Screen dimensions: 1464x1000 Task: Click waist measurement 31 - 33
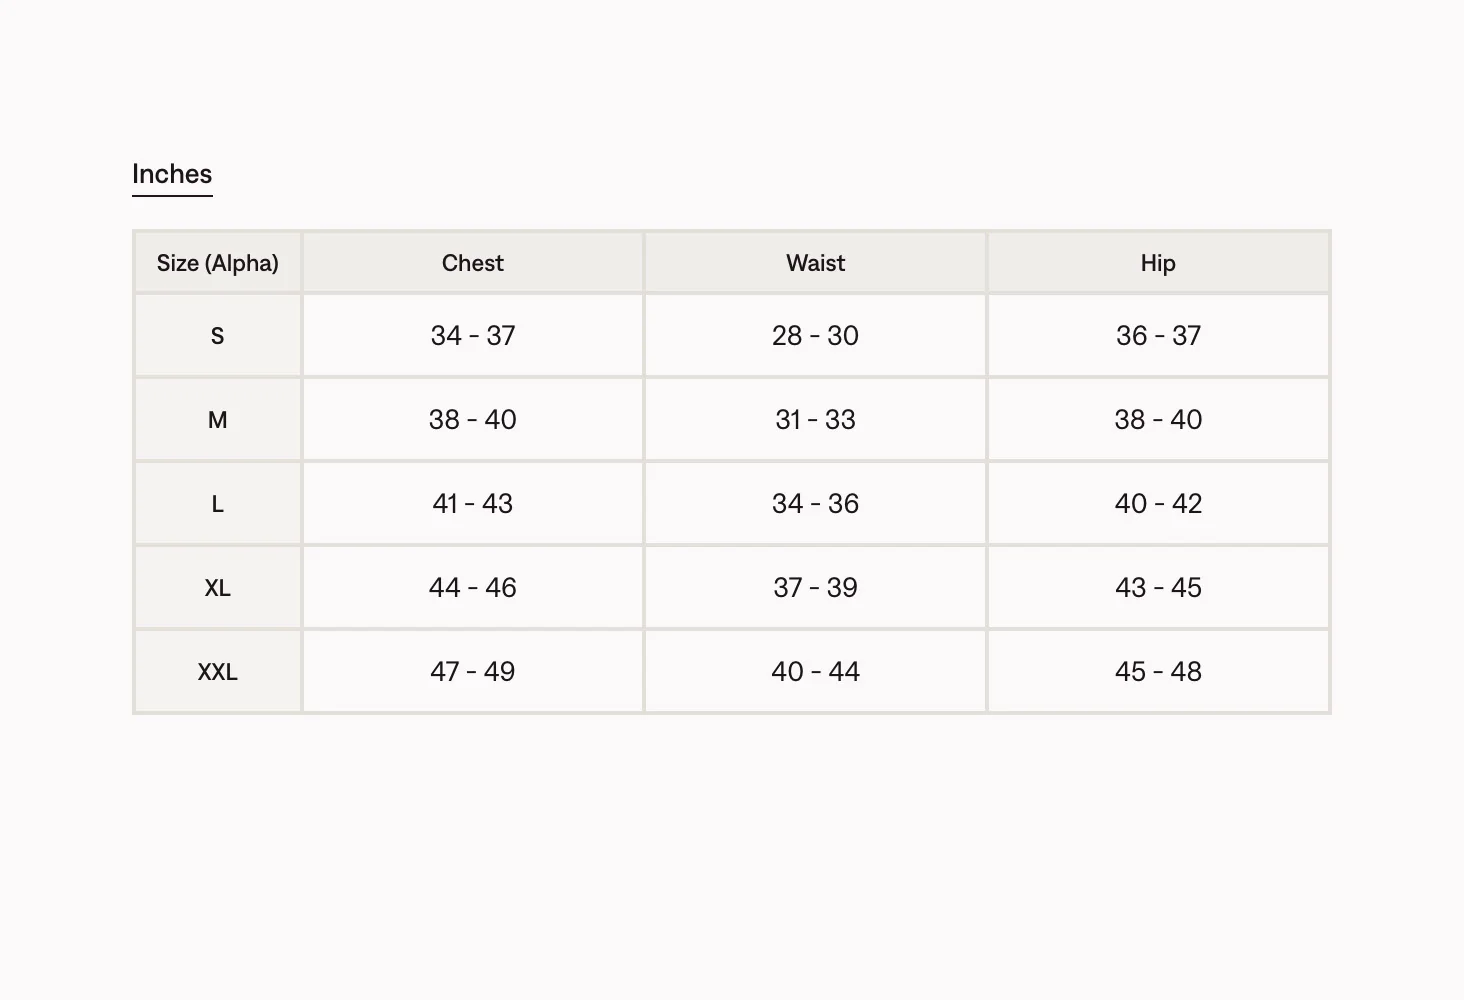[x=816, y=419]
